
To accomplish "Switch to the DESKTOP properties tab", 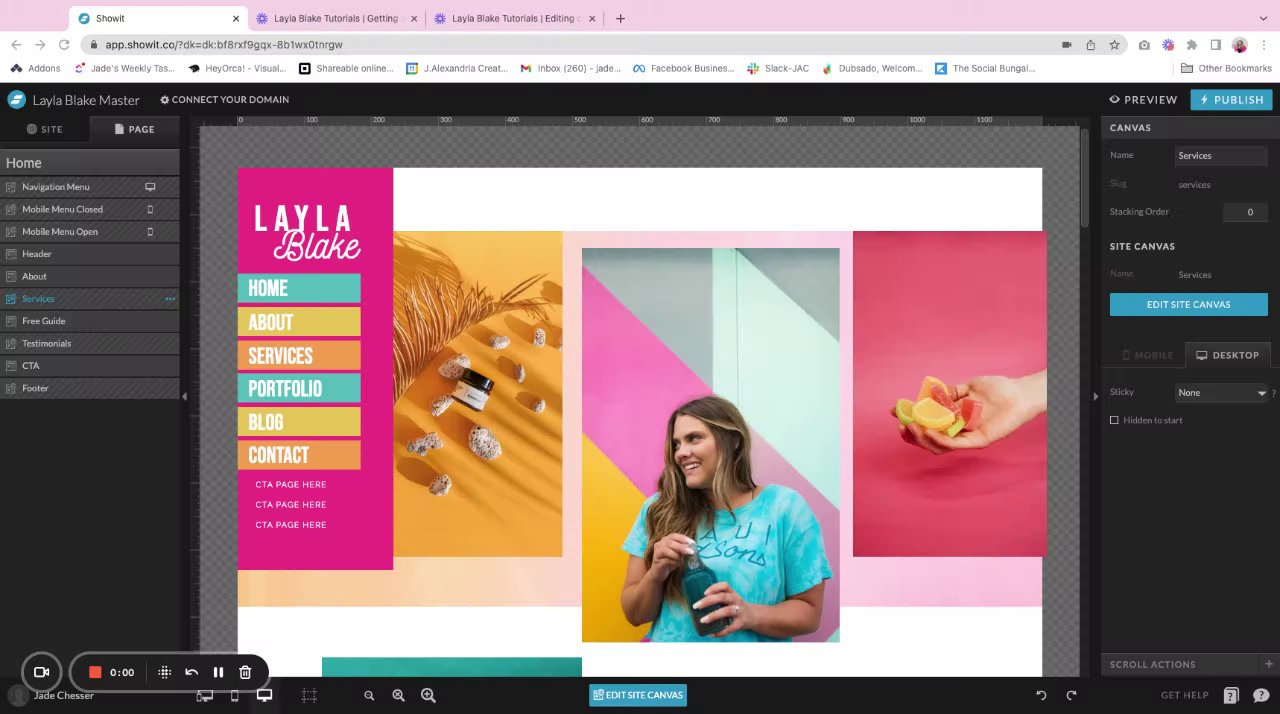I will coord(1228,355).
